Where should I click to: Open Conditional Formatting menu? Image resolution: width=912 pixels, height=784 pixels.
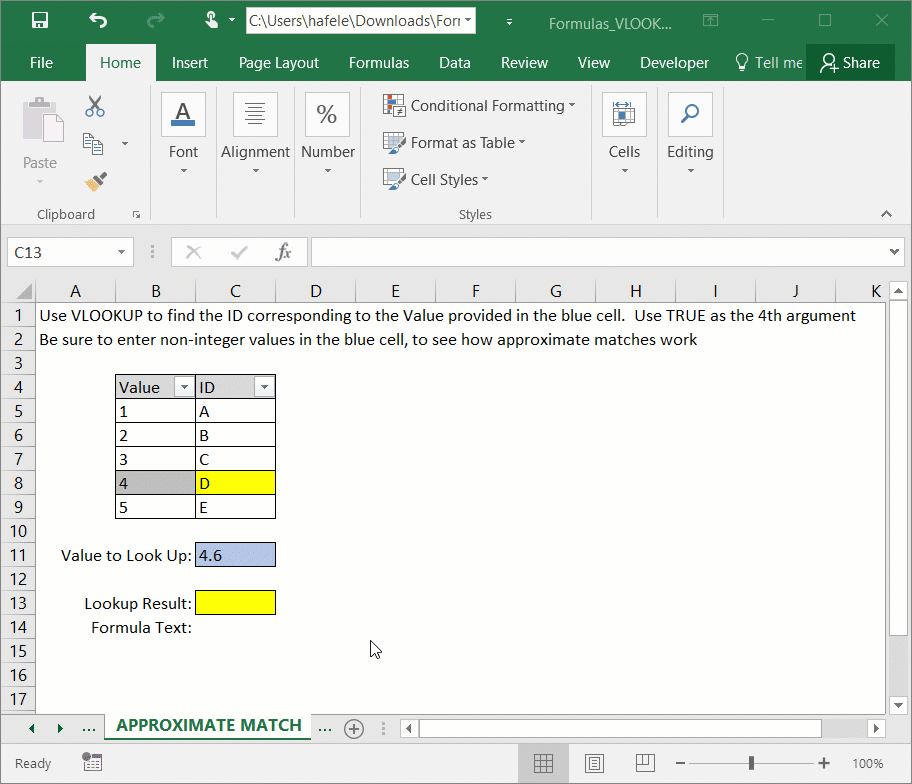coord(479,106)
